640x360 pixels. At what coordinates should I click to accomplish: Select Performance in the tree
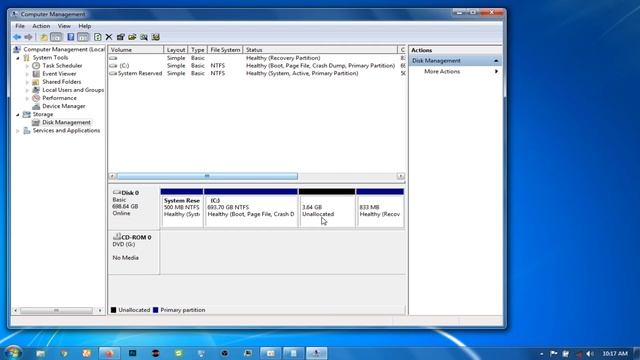pos(59,98)
